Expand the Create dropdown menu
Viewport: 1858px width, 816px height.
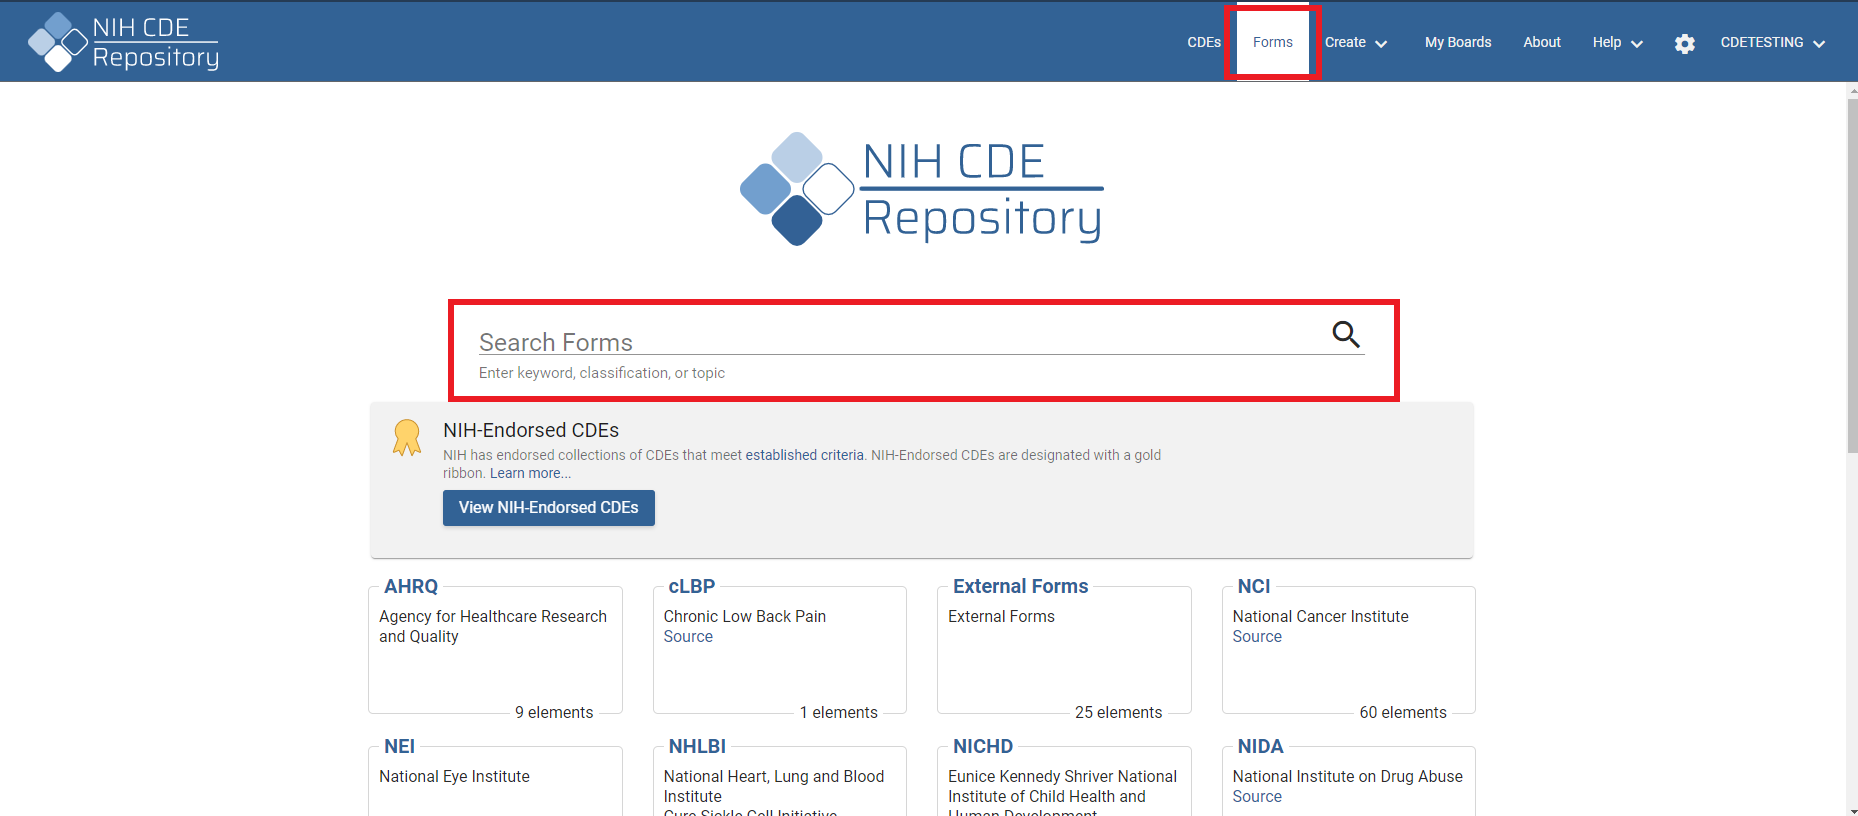1356,42
